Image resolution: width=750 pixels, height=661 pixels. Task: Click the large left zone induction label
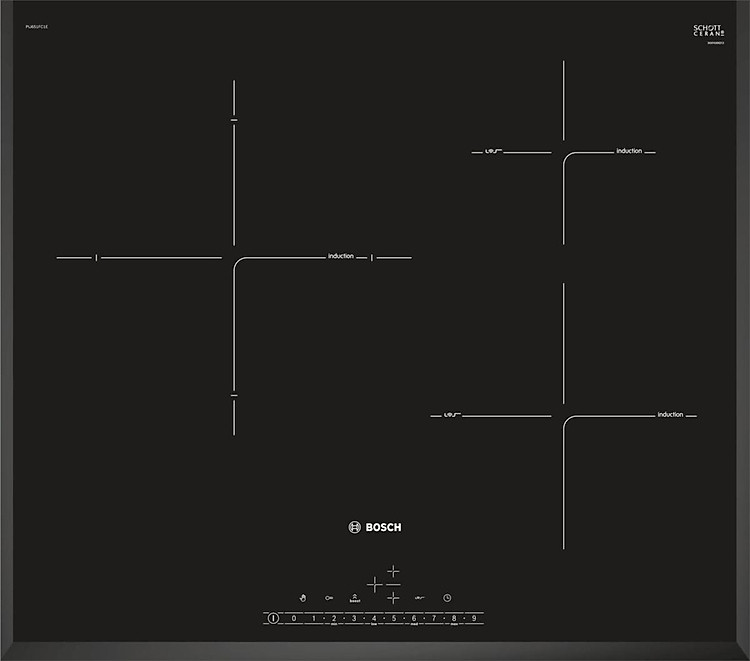pos(341,257)
